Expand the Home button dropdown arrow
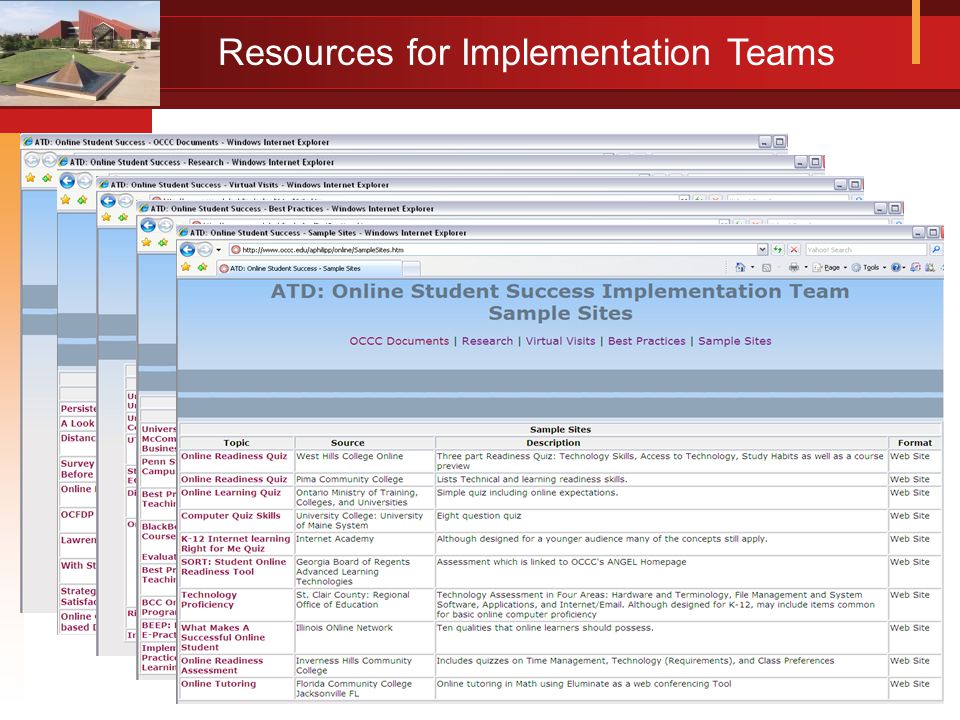 (x=752, y=268)
